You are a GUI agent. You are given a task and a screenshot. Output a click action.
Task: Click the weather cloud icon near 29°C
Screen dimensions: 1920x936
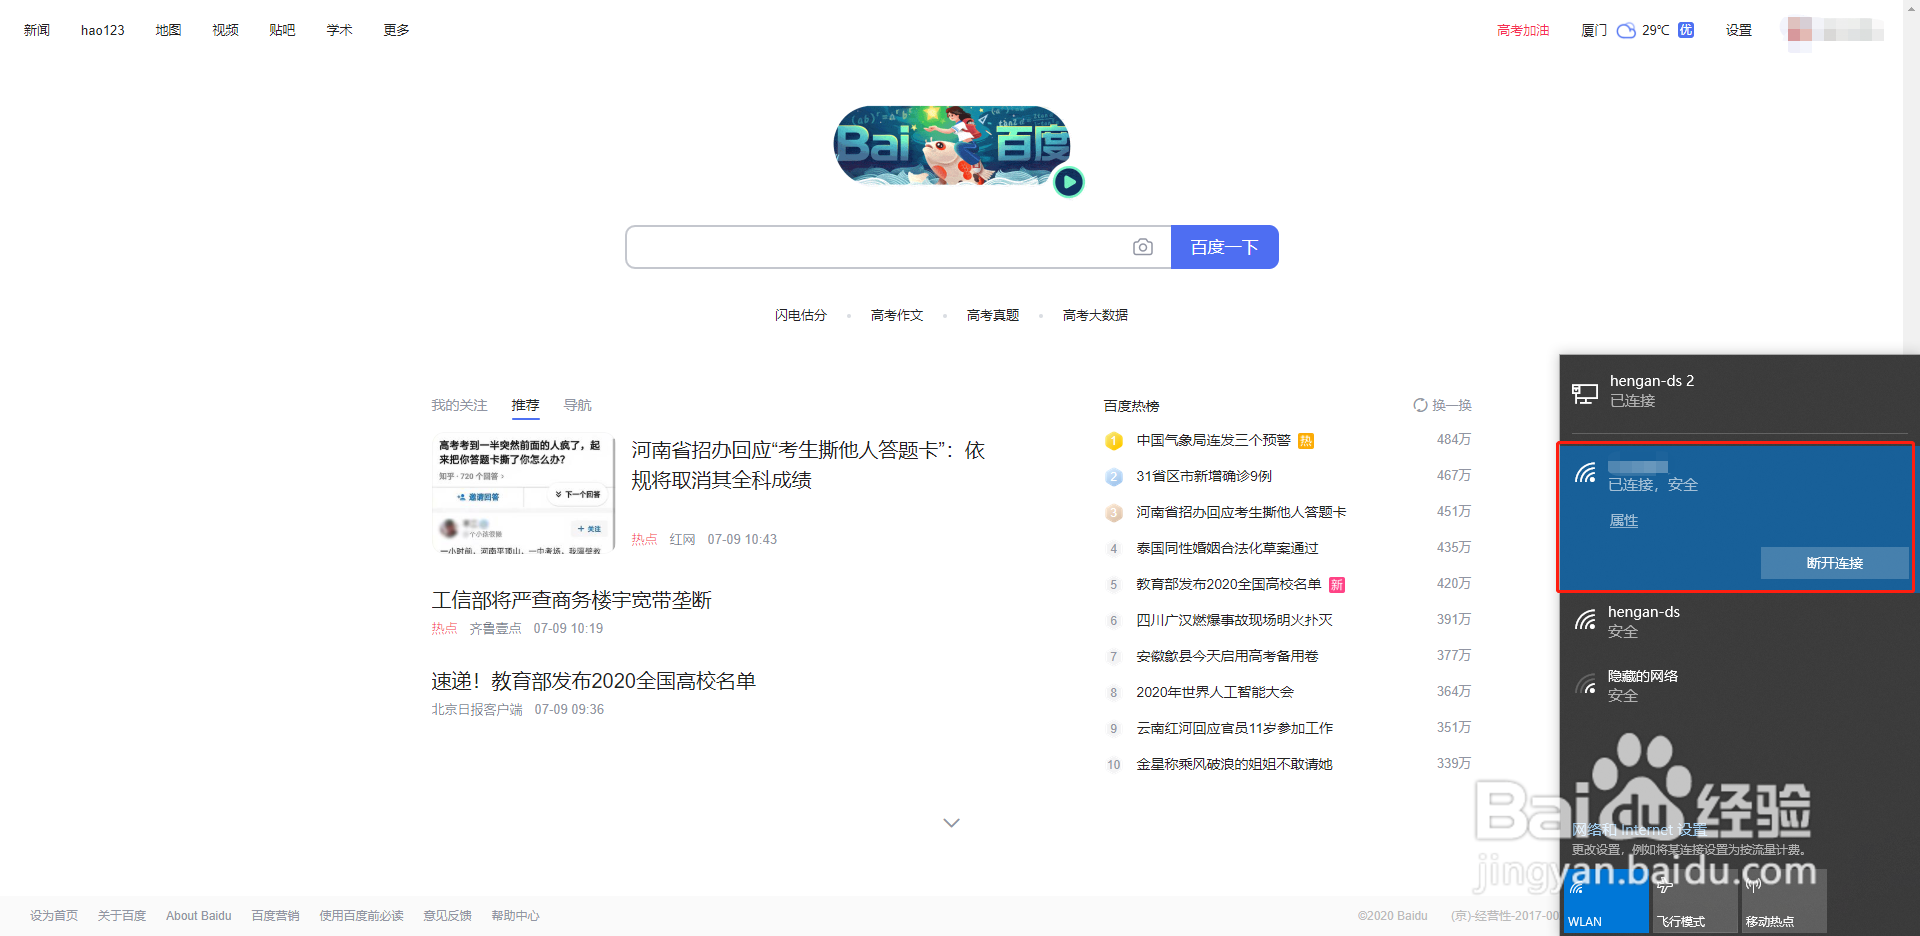pos(1624,30)
